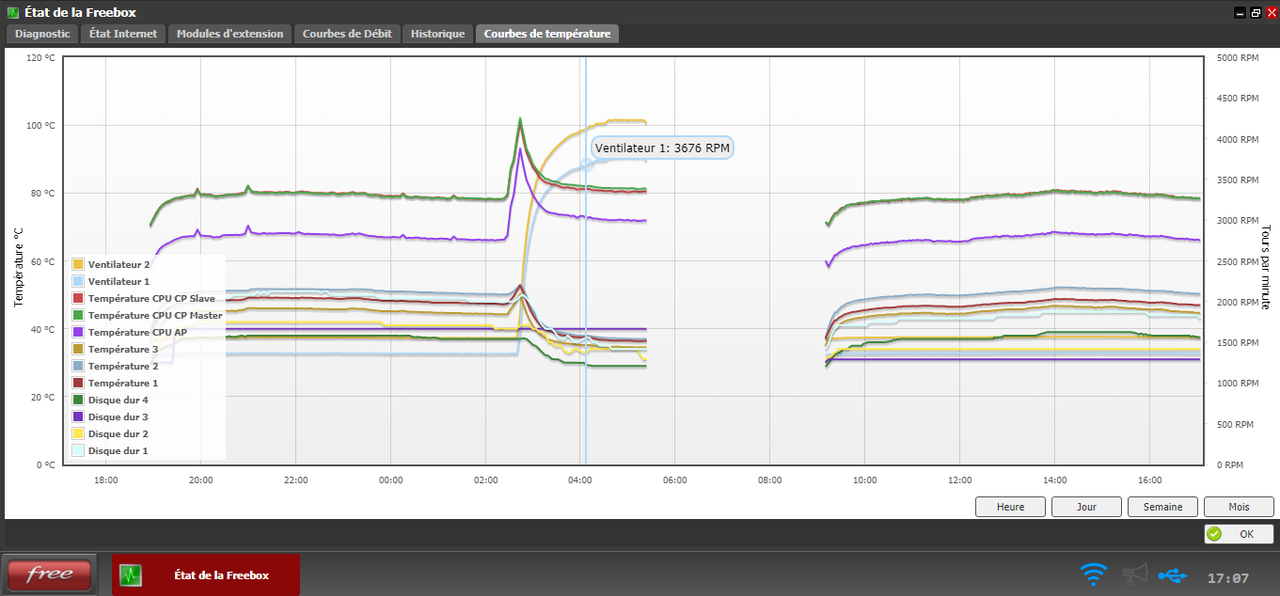Click the Disque dur 2 legend swatch
Image resolution: width=1280 pixels, height=596 pixels.
point(78,434)
